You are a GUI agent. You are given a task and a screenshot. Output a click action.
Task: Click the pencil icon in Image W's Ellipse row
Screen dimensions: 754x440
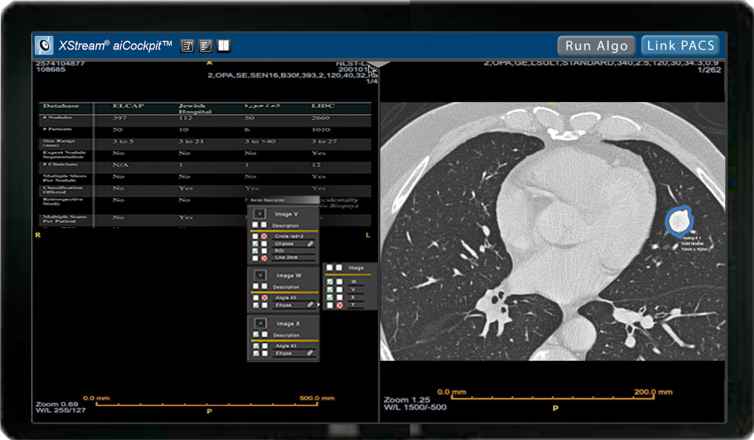[311, 305]
